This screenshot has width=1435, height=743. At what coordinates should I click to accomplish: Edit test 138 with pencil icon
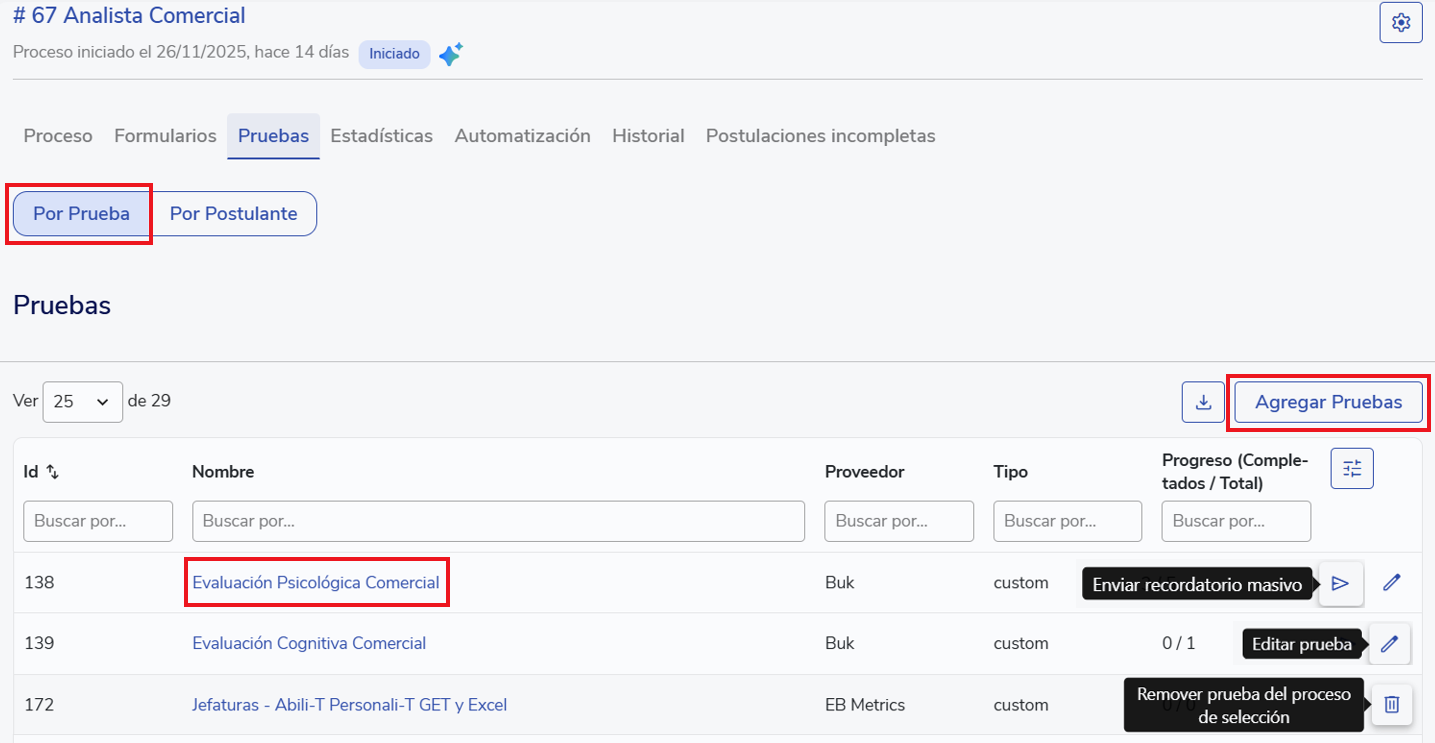pyautogui.click(x=1391, y=583)
